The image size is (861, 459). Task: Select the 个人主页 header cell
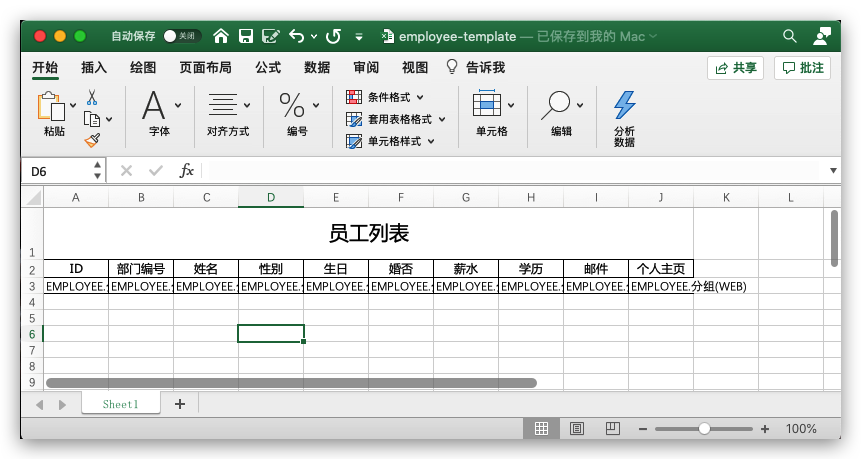click(661, 269)
